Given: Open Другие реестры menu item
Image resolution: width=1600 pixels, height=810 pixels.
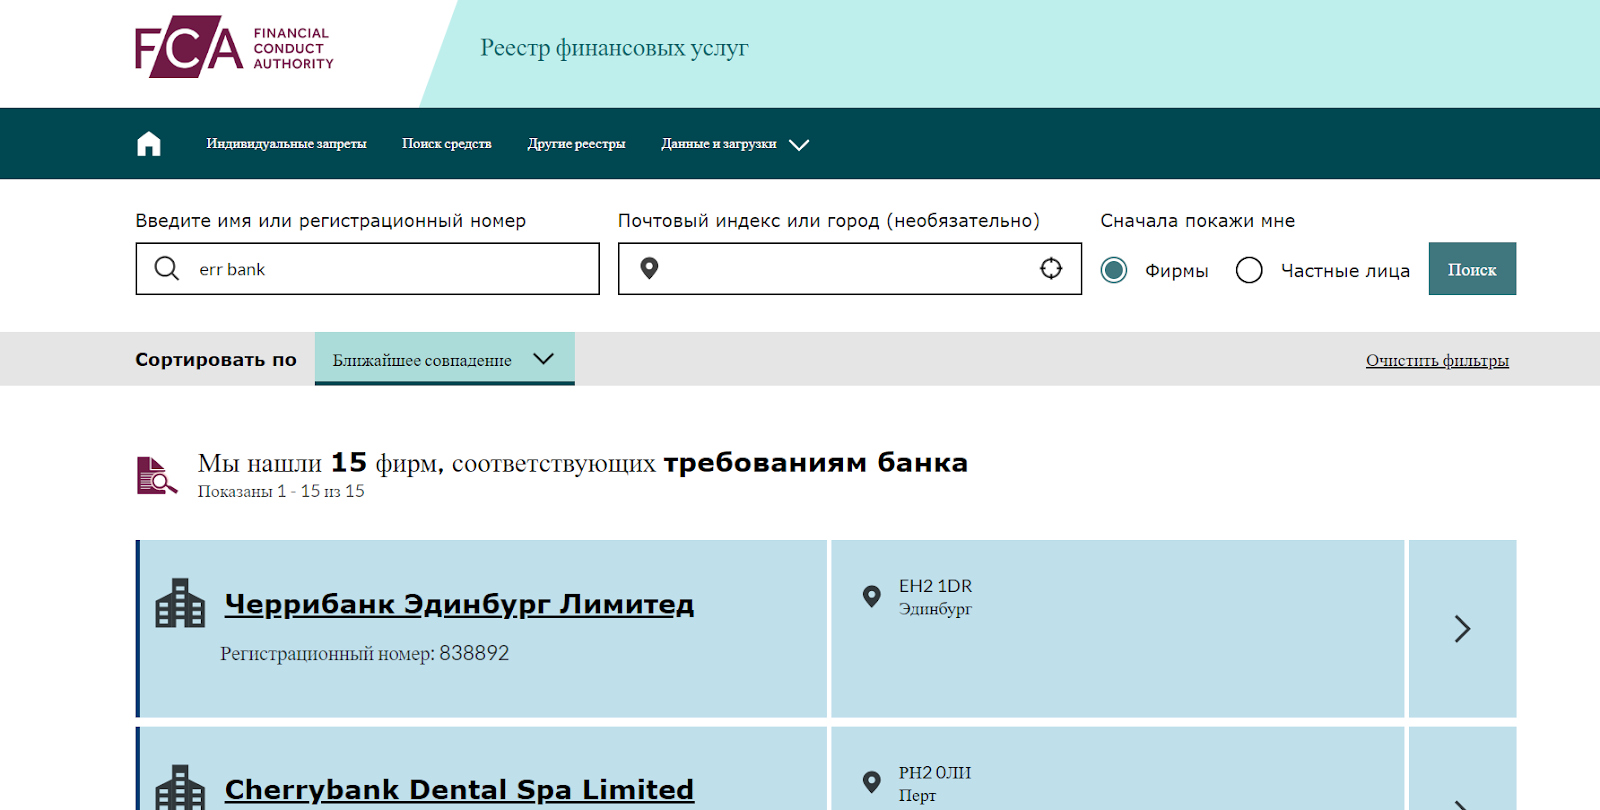Looking at the screenshot, I should click(x=577, y=144).
